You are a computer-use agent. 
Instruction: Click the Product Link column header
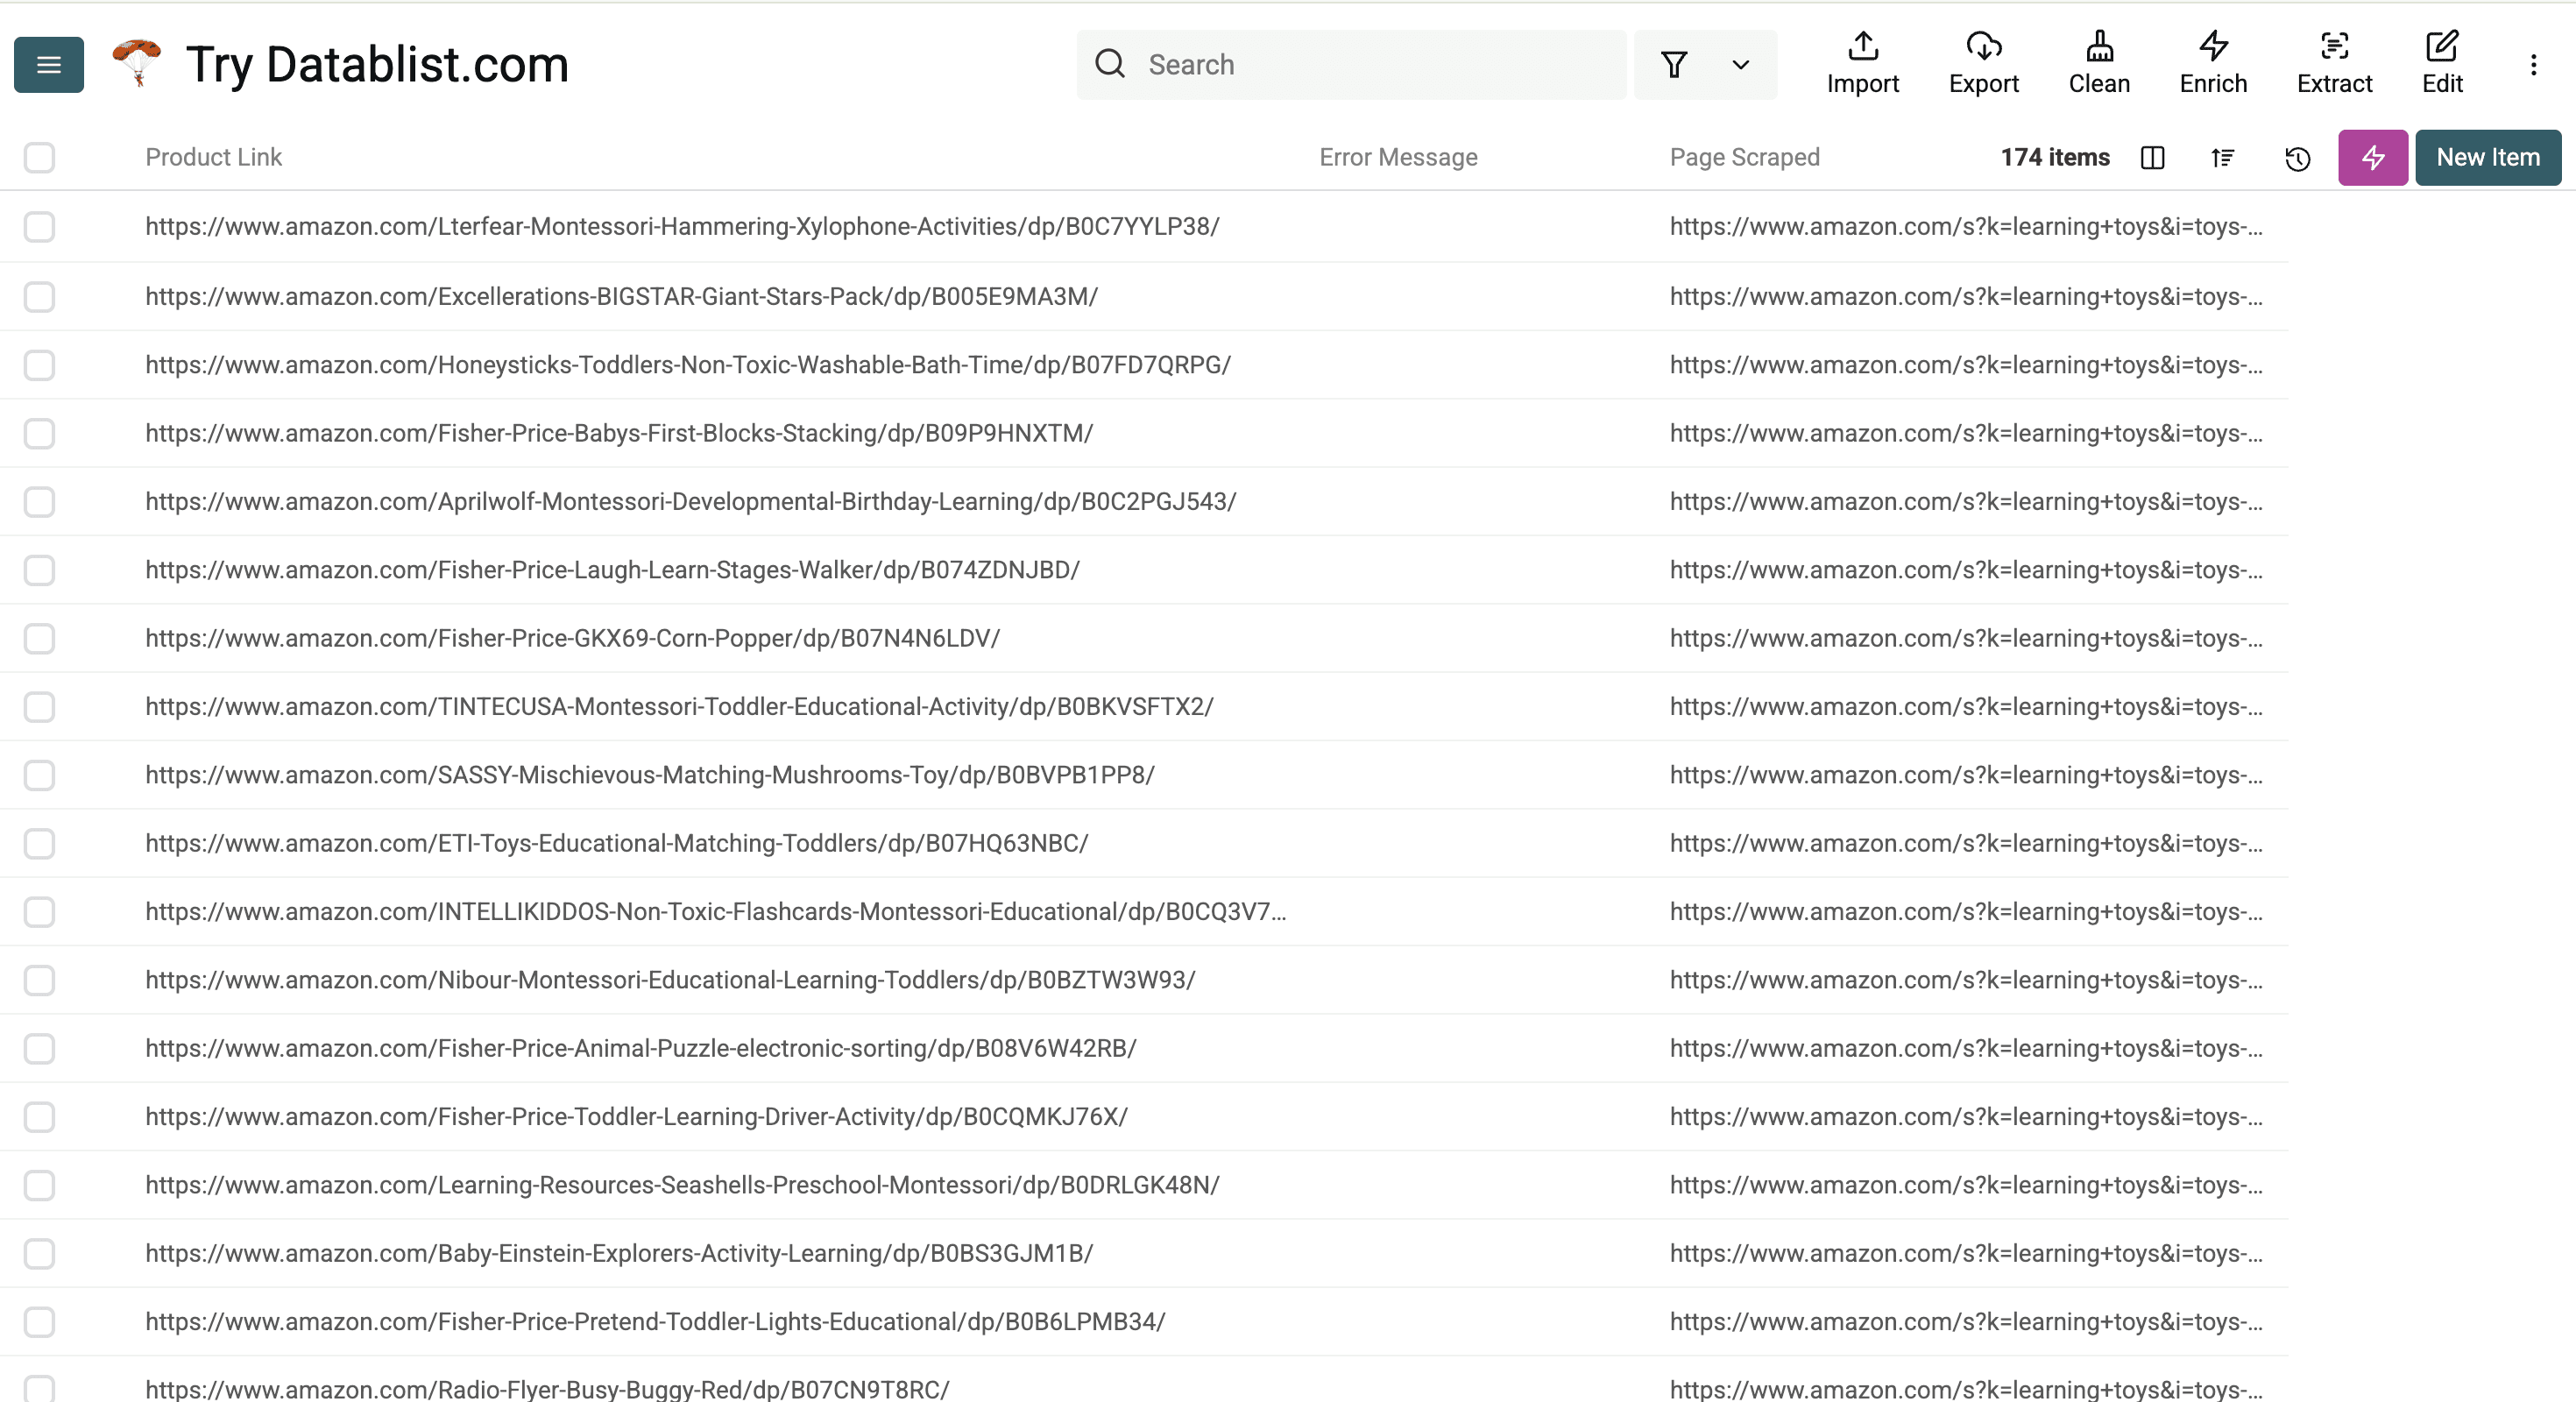coord(213,157)
